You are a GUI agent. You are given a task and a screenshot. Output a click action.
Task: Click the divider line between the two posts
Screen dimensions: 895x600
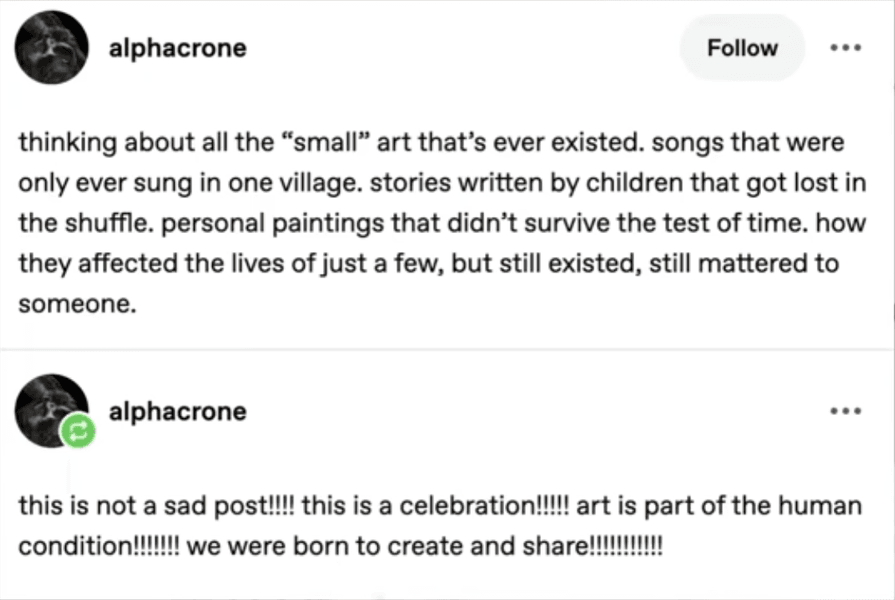click(447, 349)
